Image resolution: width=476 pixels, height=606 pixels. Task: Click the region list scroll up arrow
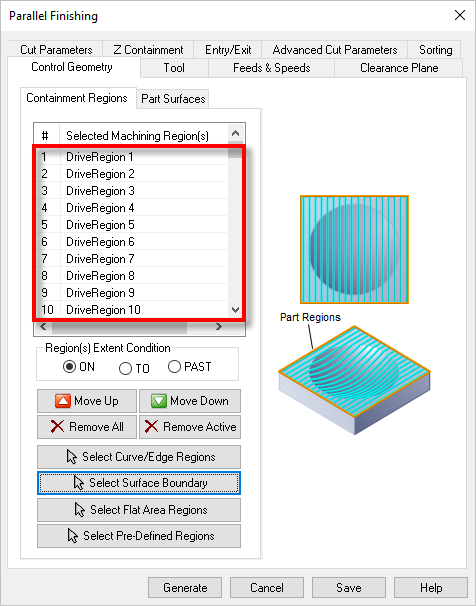235,134
